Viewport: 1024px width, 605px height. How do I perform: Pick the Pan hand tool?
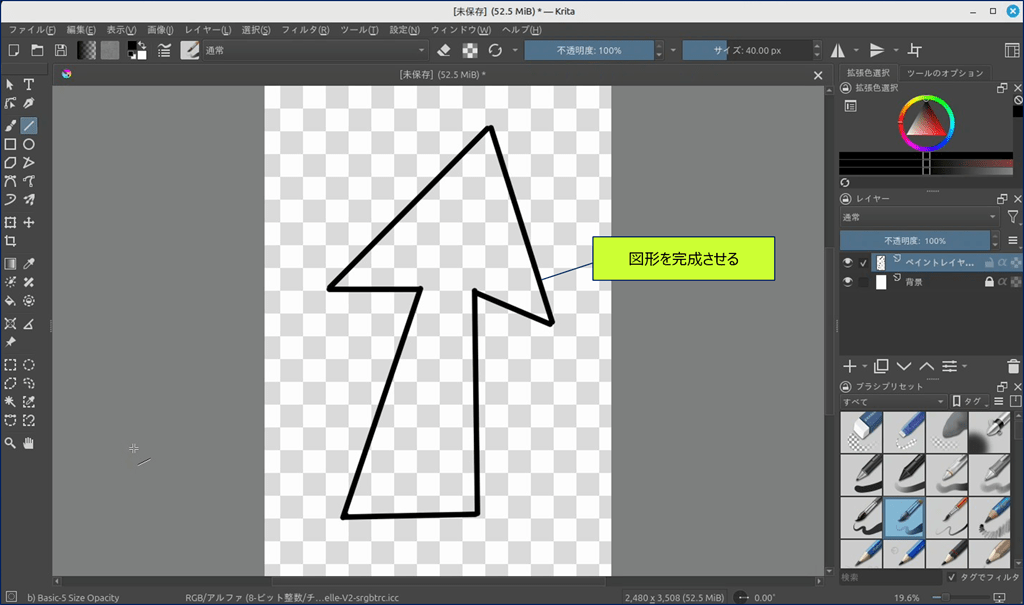point(29,442)
